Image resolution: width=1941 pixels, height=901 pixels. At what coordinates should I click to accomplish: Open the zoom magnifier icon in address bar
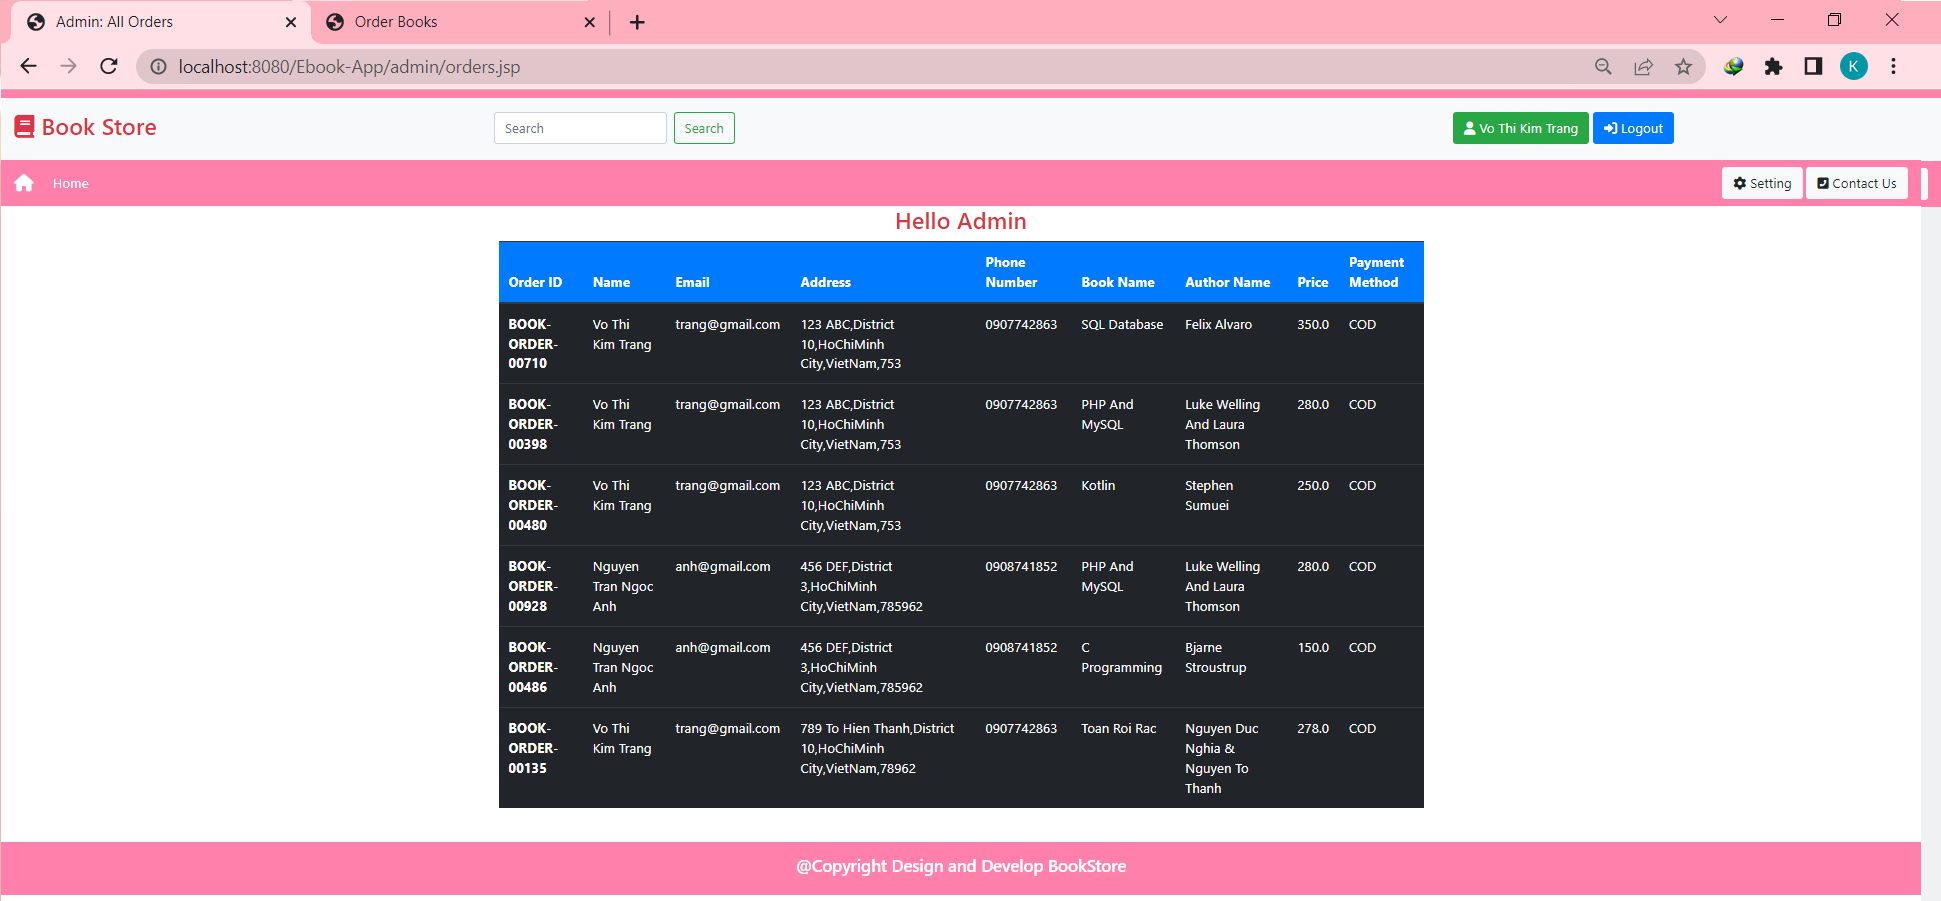pyautogui.click(x=1603, y=67)
